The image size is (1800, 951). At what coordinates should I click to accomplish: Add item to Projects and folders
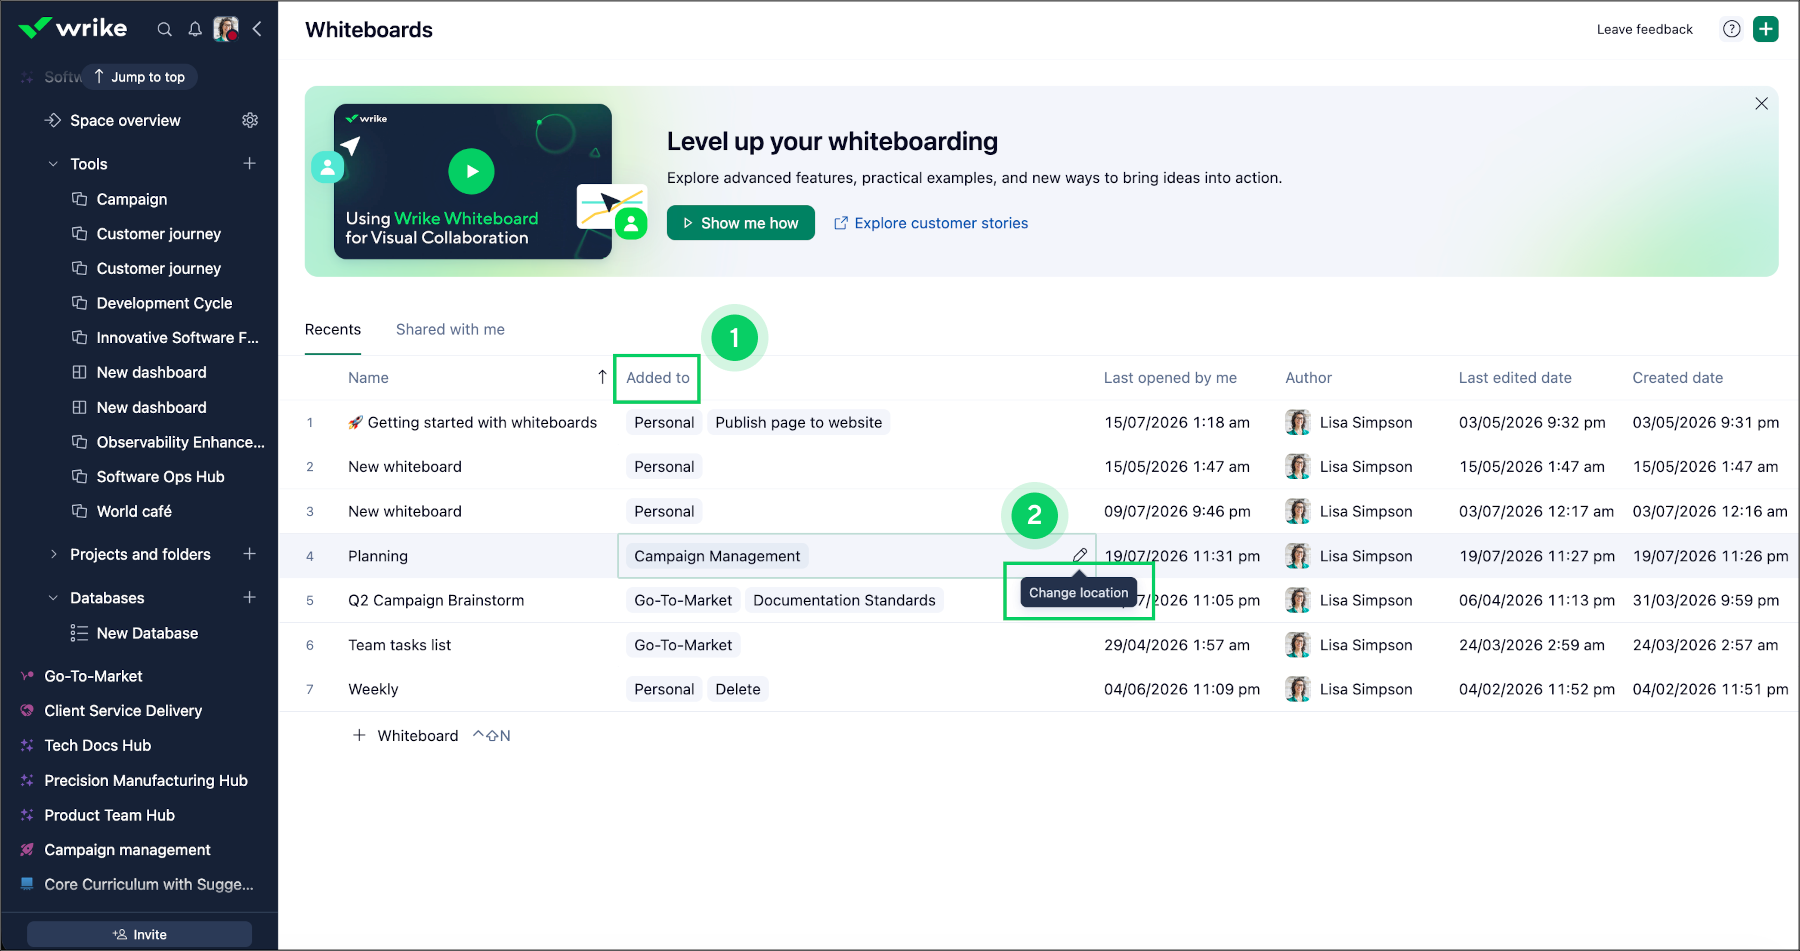(250, 554)
